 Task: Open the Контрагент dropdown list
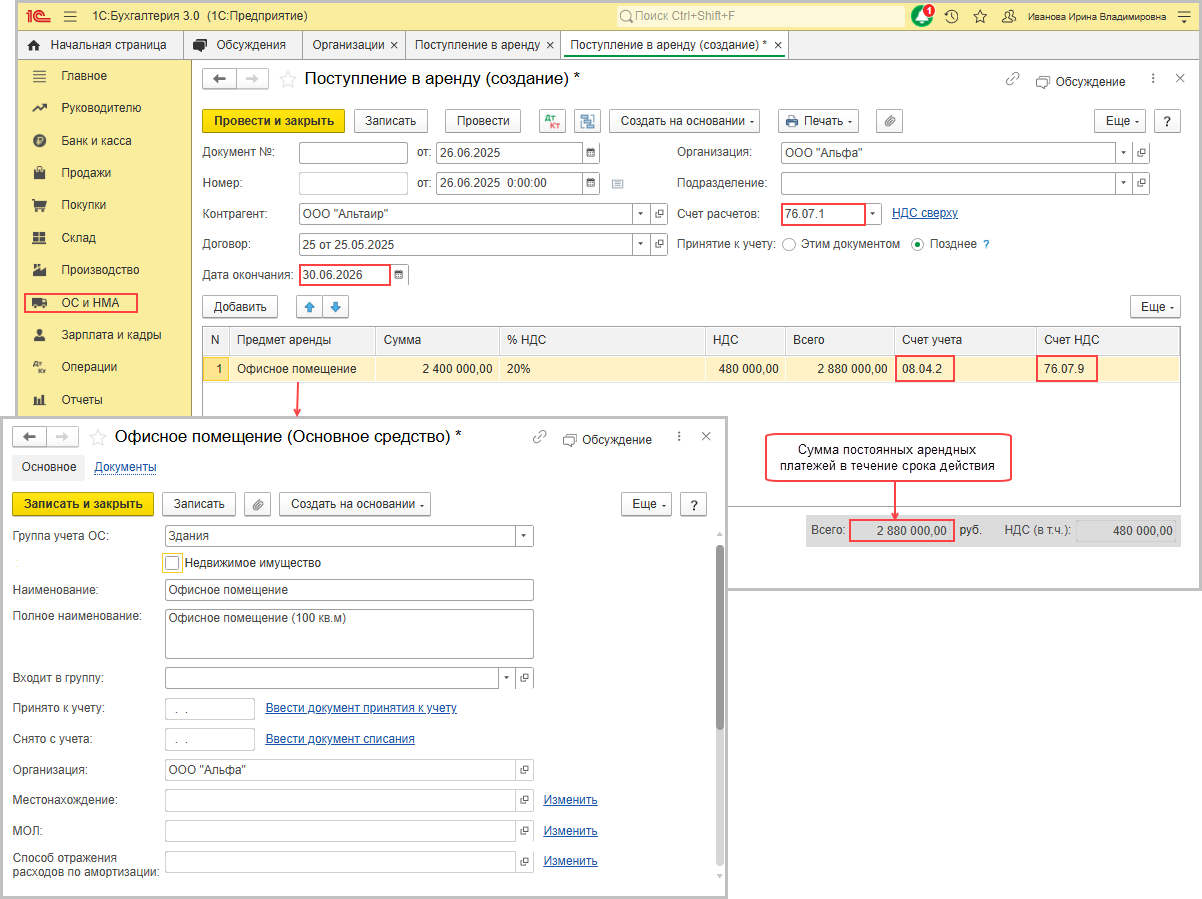[x=641, y=214]
